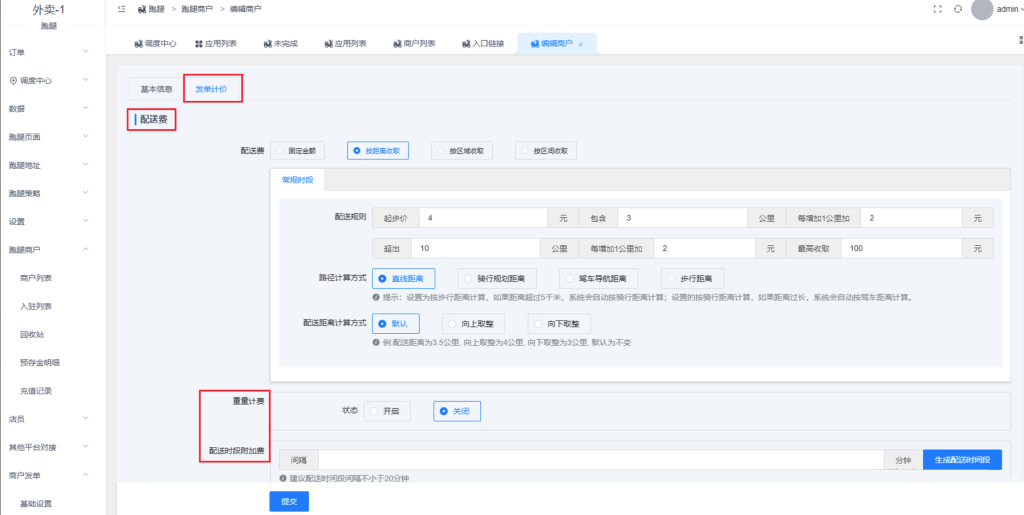Click the admin user avatar
1024x515 pixels.
pyautogui.click(x=982, y=9)
